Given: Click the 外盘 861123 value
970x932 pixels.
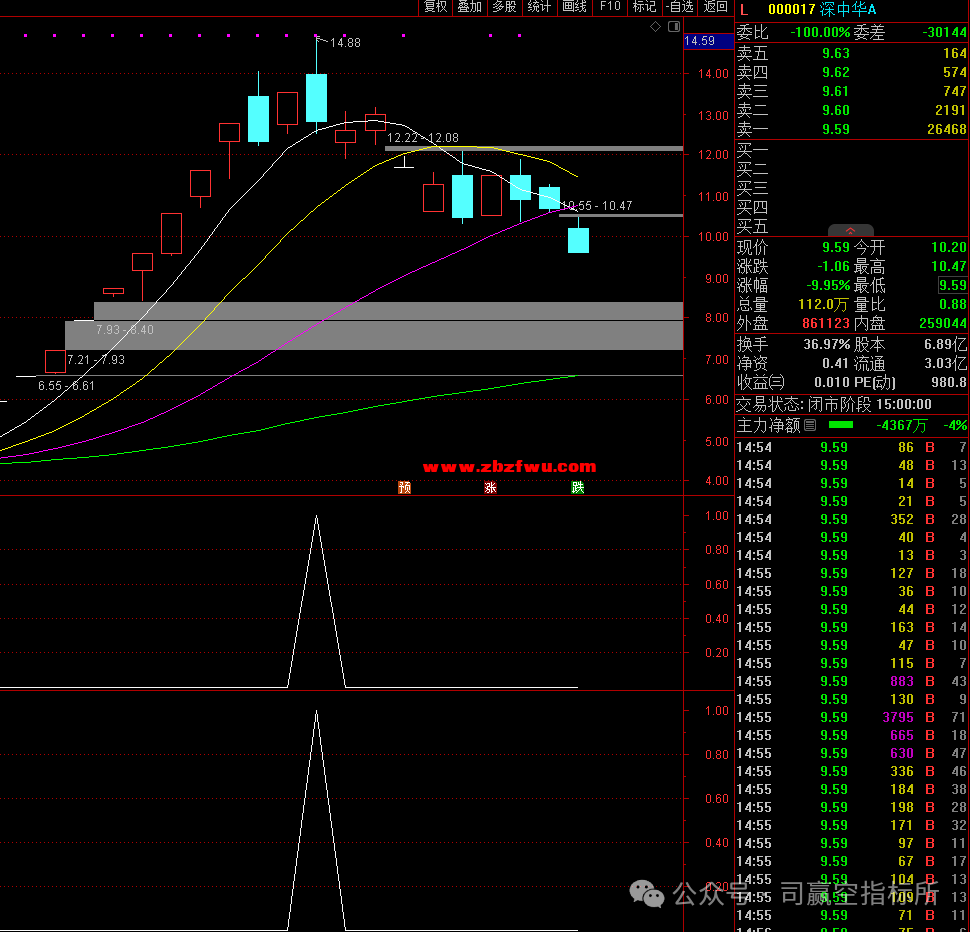Looking at the screenshot, I should (826, 323).
